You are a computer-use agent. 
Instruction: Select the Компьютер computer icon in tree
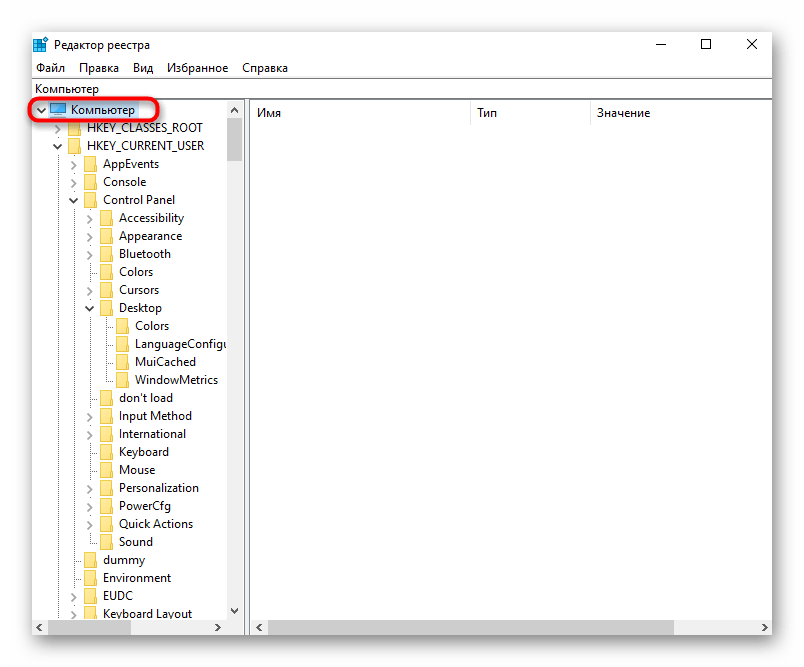[x=58, y=109]
